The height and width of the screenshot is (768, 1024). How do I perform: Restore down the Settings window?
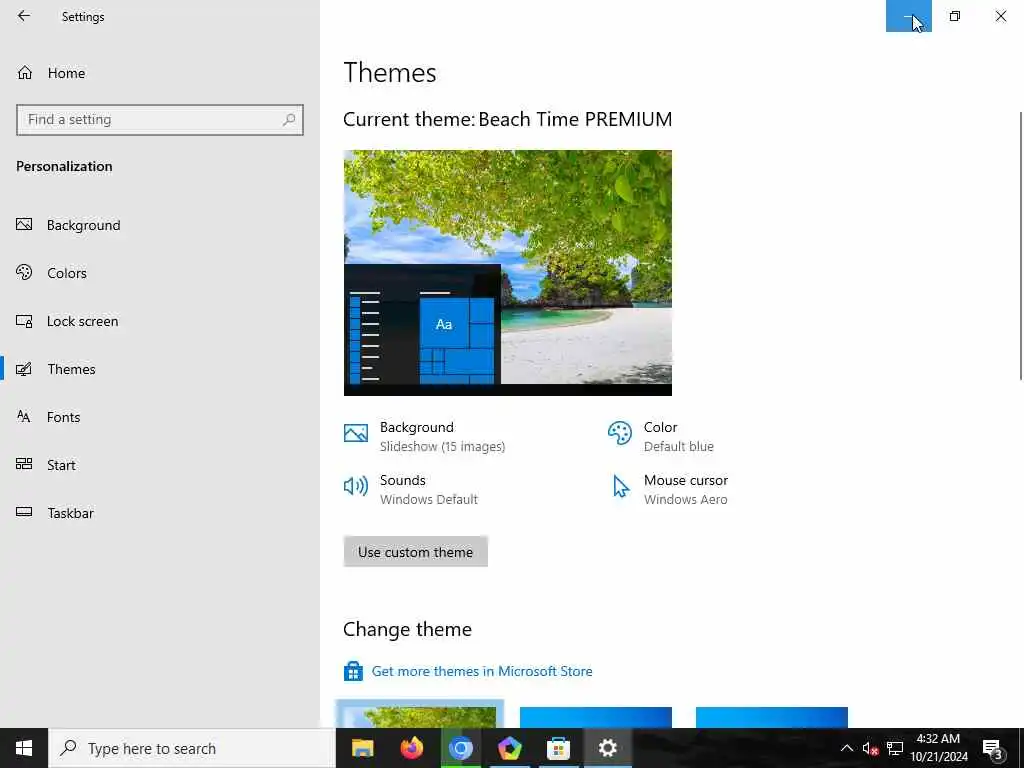(955, 16)
